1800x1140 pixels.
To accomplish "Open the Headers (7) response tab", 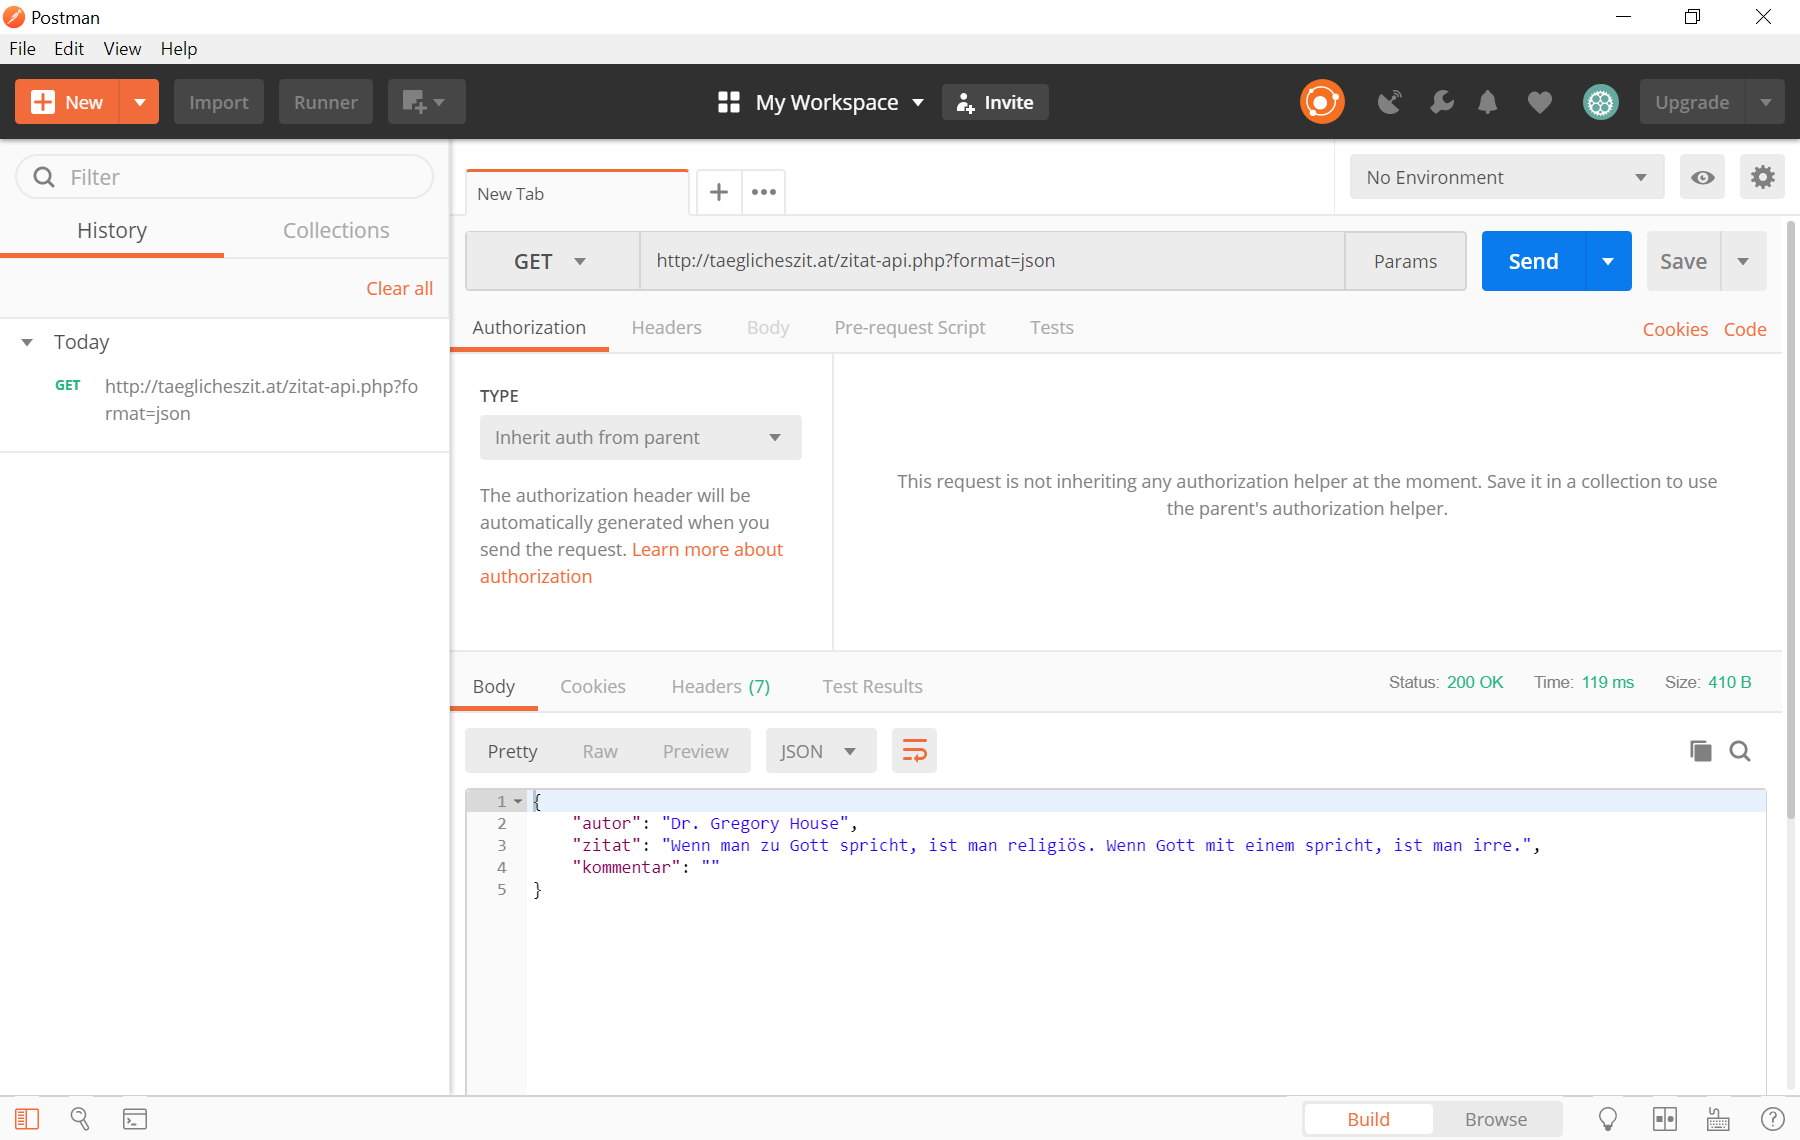I will coord(720,686).
